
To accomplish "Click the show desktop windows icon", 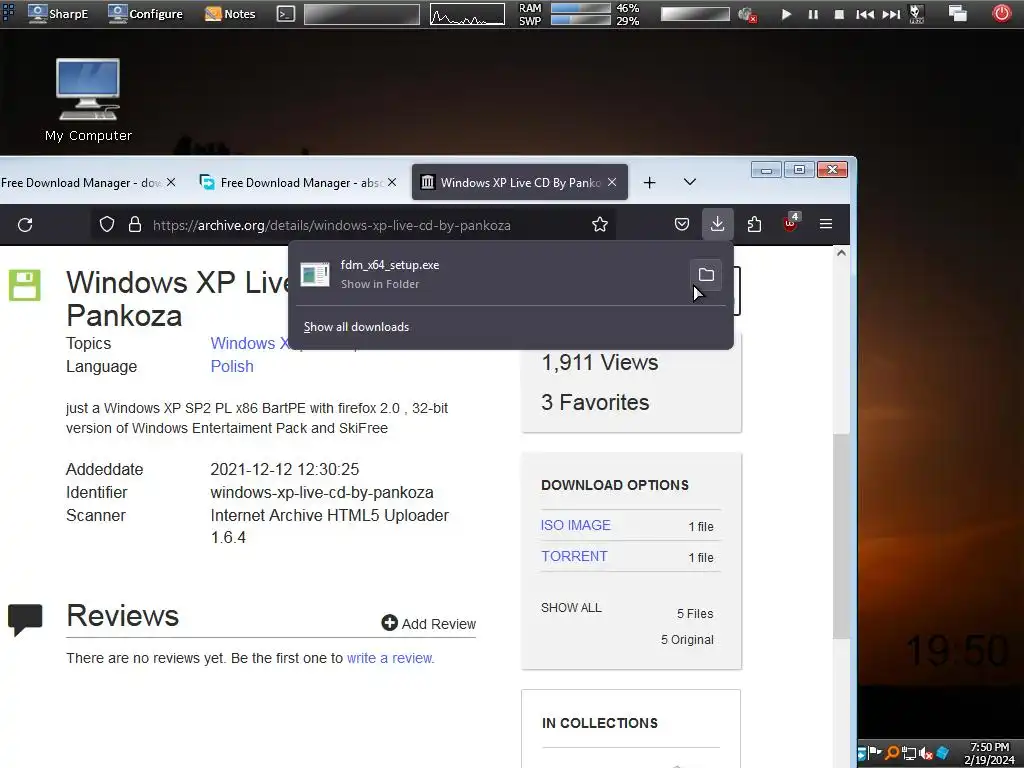I will pyautogui.click(x=957, y=14).
